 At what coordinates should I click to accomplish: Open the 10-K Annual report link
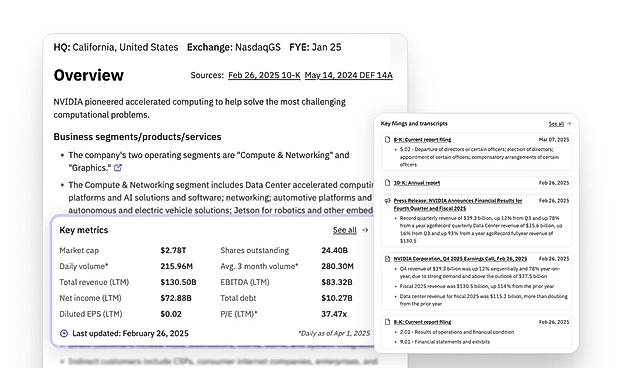(417, 183)
